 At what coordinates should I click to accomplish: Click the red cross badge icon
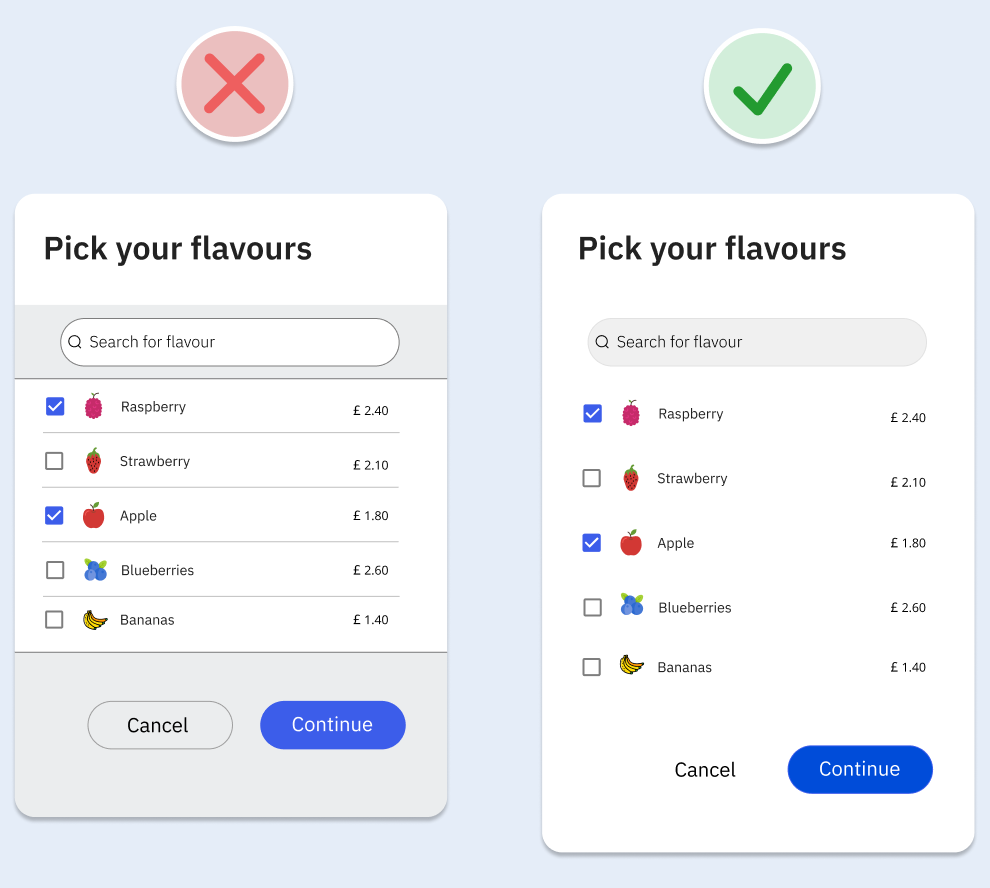[235, 84]
